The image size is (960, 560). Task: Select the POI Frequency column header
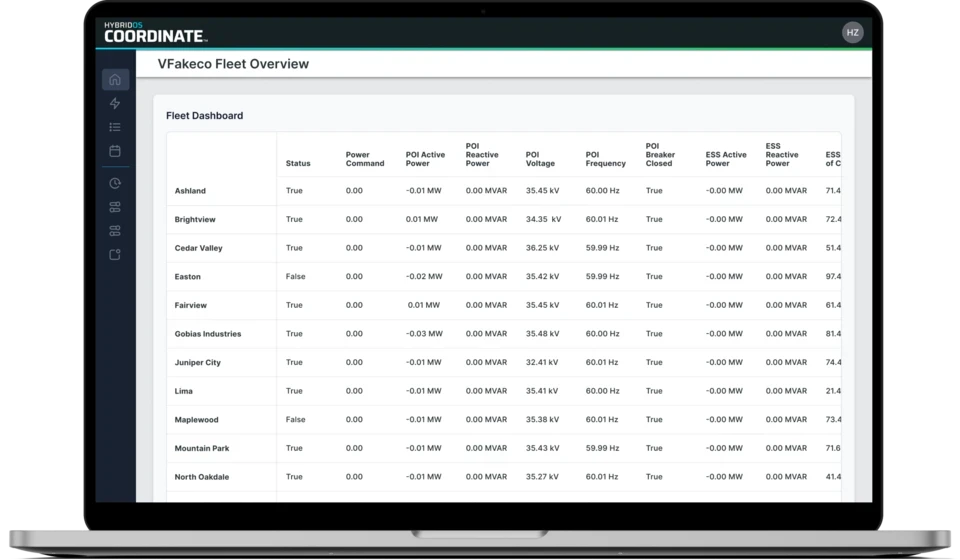605,159
